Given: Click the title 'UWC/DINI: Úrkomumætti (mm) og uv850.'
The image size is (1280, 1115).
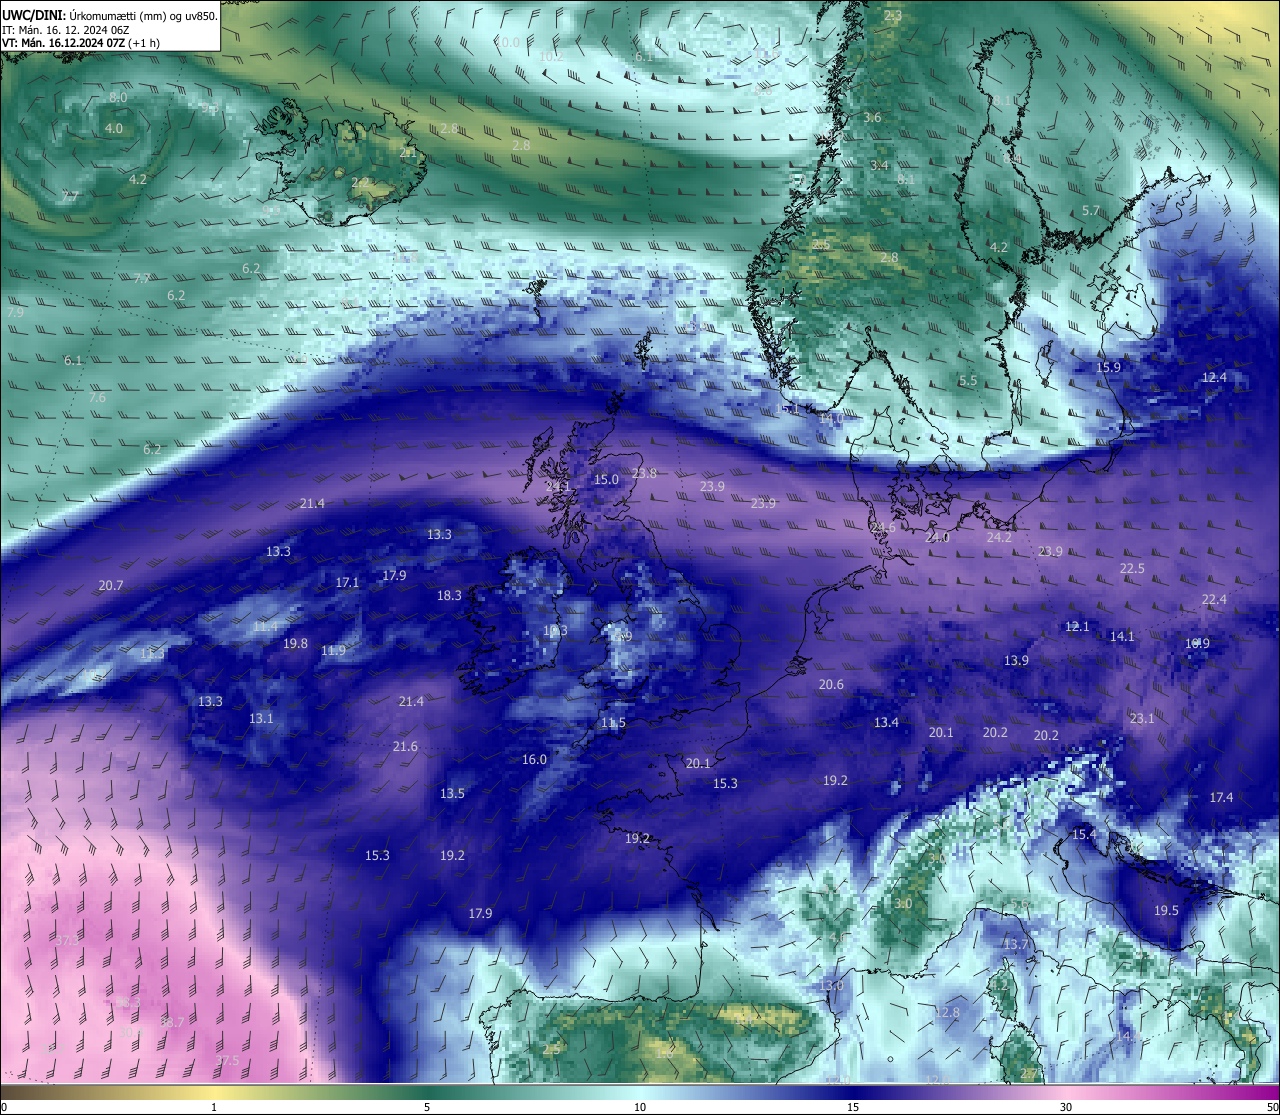Looking at the screenshot, I should 109,15.
